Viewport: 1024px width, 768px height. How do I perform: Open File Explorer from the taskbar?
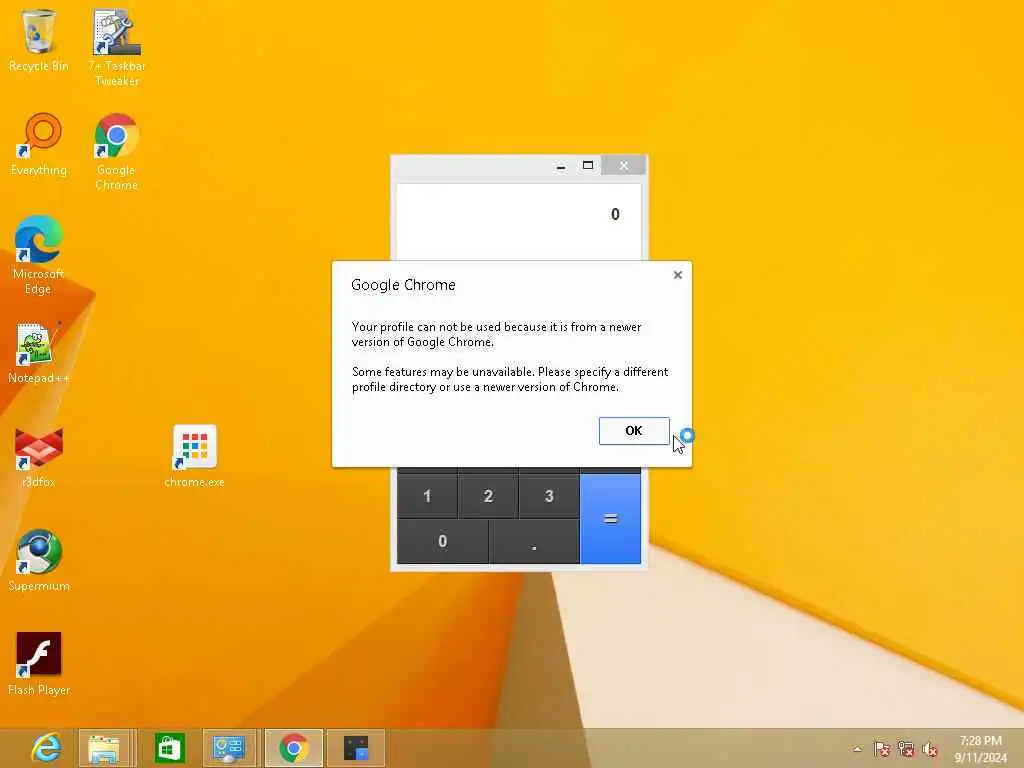point(104,748)
